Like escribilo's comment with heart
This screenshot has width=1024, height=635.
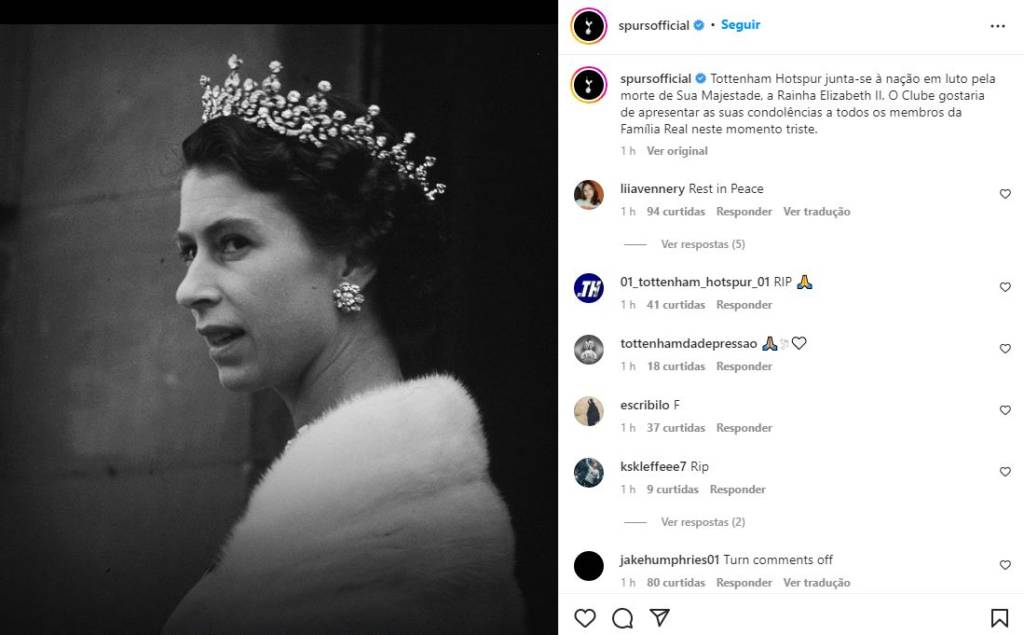coord(1005,410)
